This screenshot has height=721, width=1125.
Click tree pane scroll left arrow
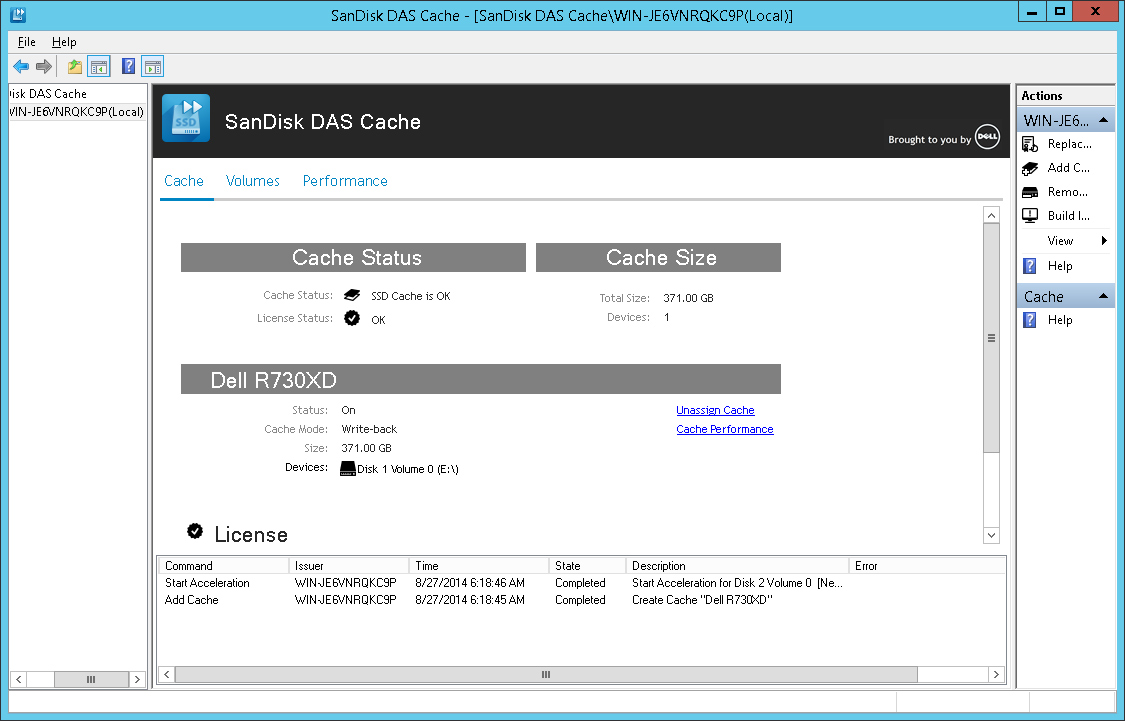tap(19, 679)
